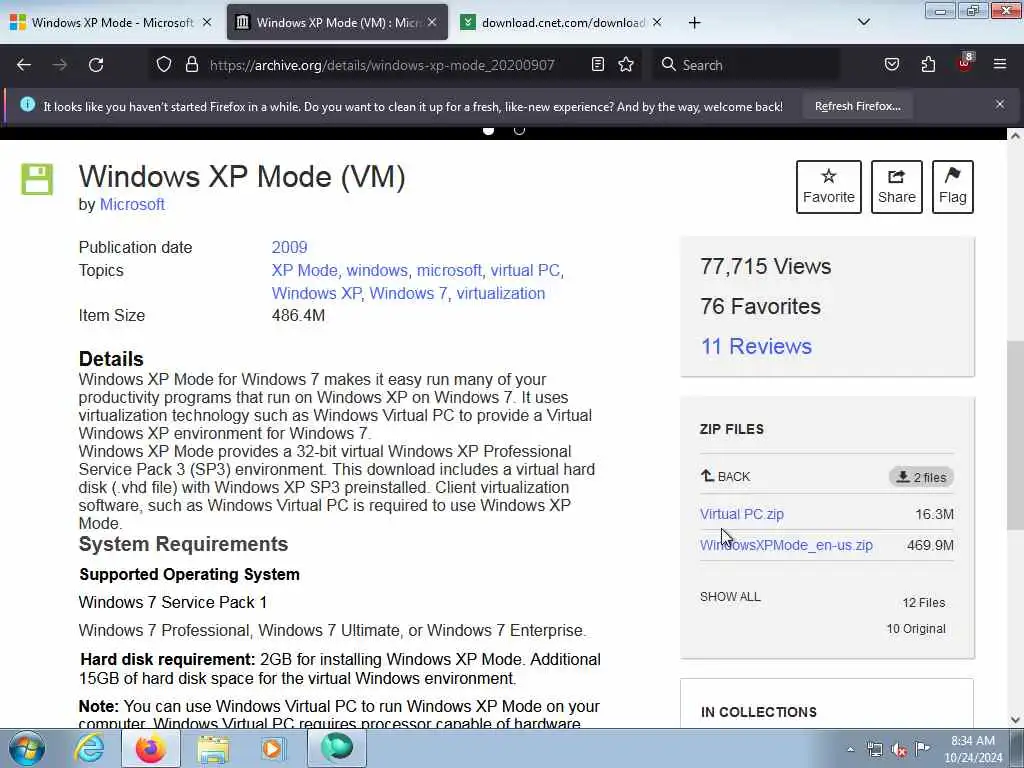The height and width of the screenshot is (768, 1024).
Task: Click the Refresh Firefox button
Action: point(857,106)
